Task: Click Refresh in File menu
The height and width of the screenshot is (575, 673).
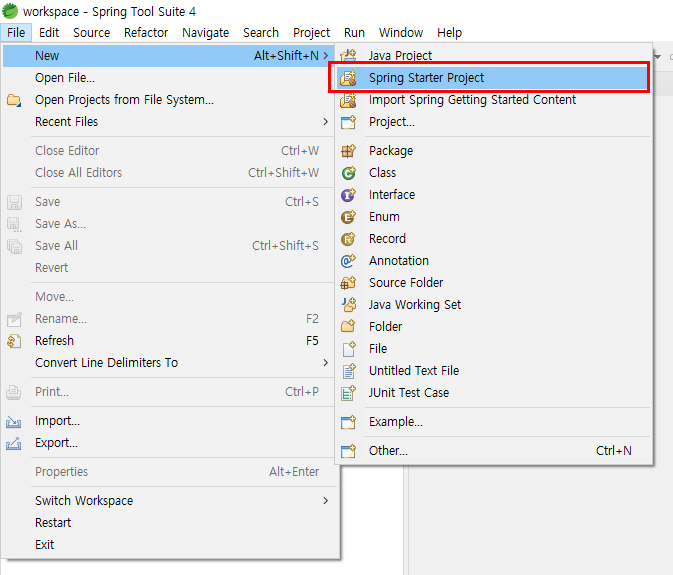Action: click(x=168, y=341)
